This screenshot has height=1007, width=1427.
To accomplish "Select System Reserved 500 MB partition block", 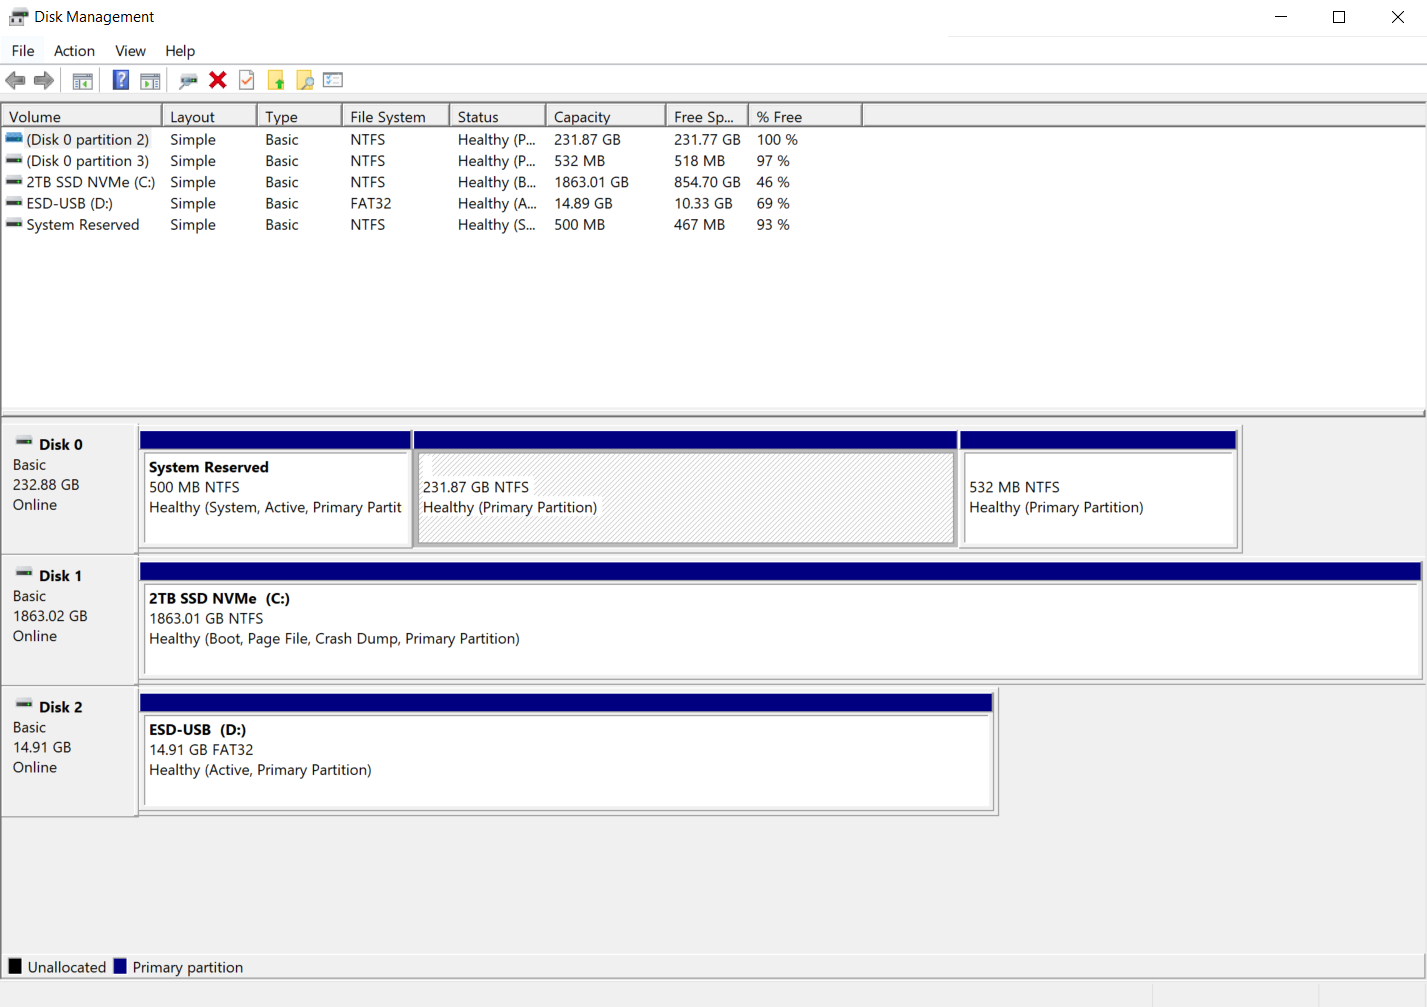I will coord(276,489).
